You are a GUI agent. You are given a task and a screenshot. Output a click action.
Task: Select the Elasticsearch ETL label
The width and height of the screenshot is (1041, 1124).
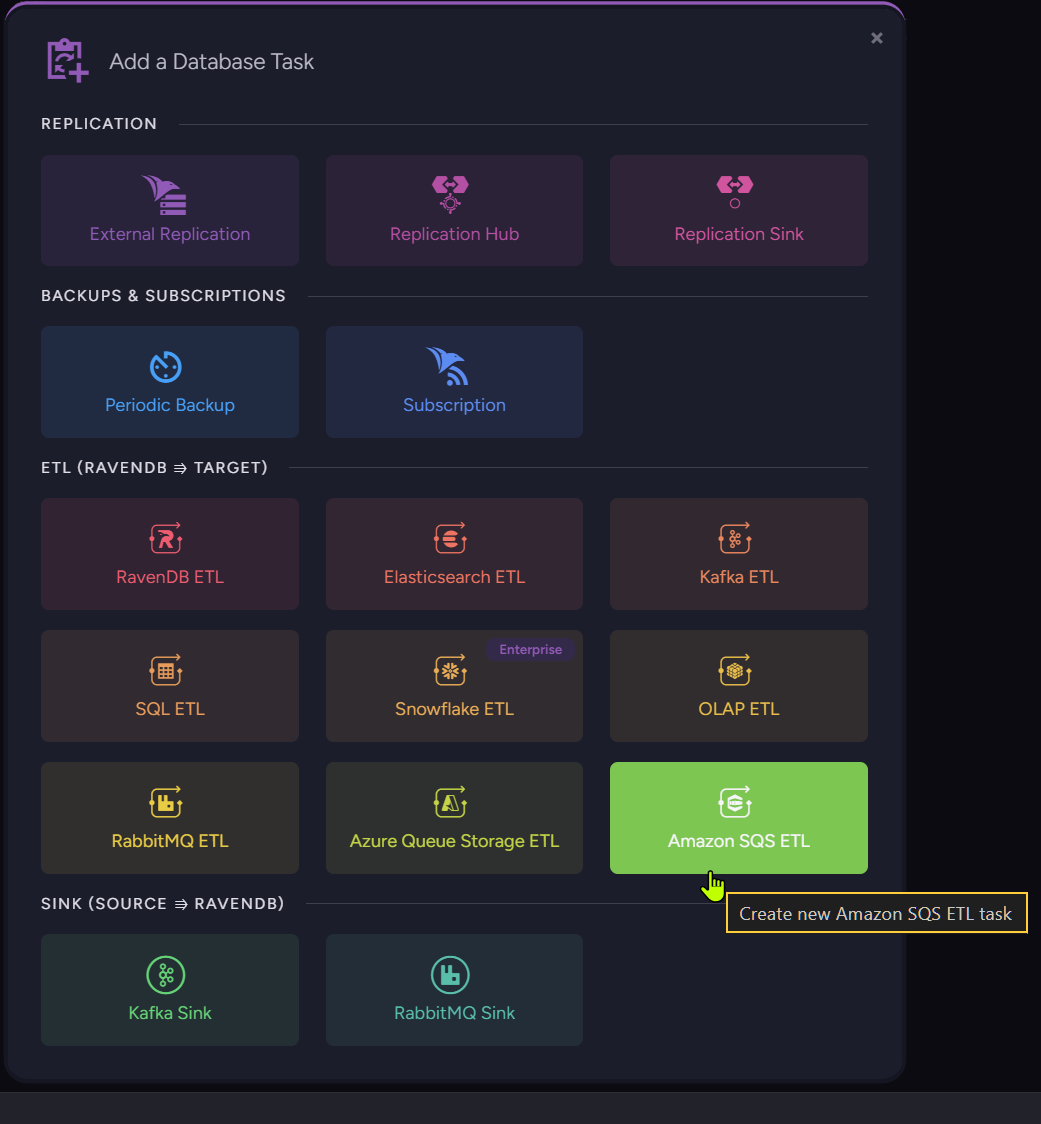455,577
